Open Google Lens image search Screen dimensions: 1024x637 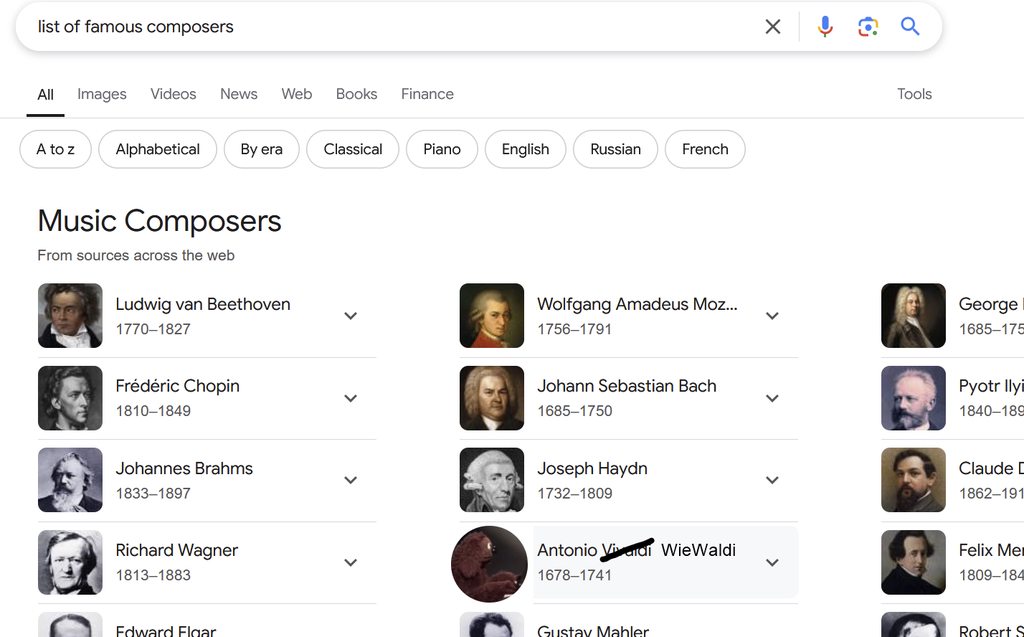(x=868, y=27)
